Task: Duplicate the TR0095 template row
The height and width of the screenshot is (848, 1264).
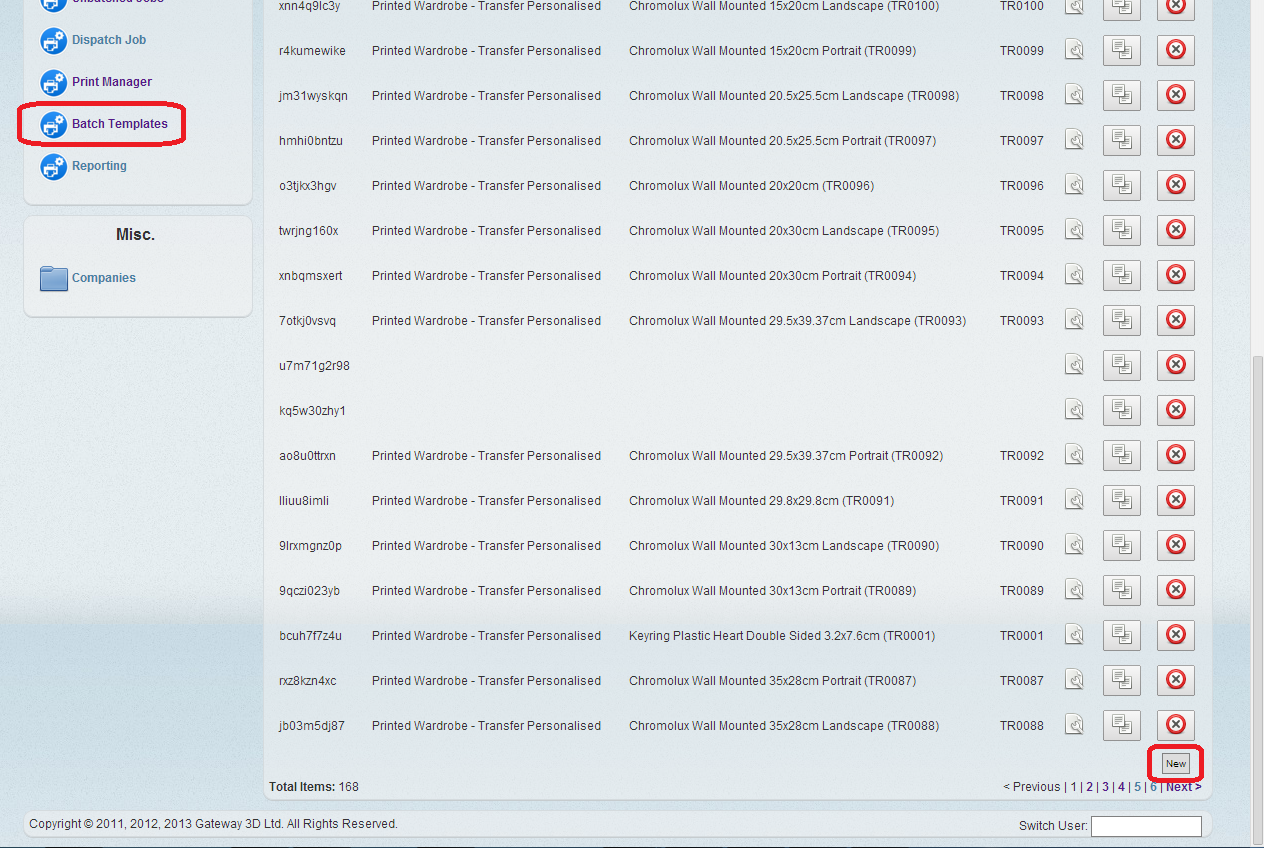Action: 1121,230
